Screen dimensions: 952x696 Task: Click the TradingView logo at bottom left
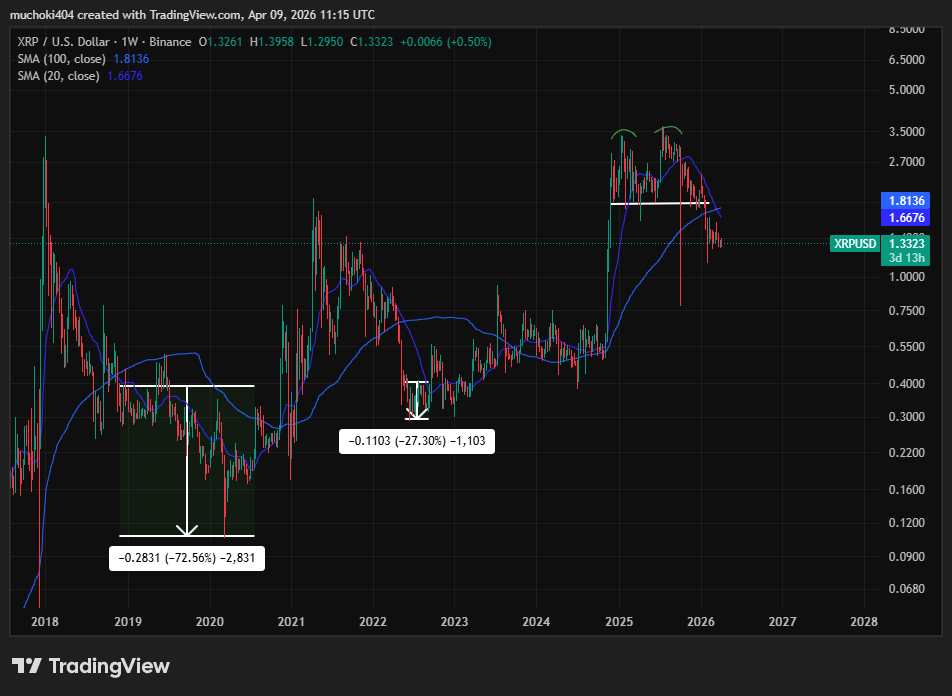pos(88,666)
